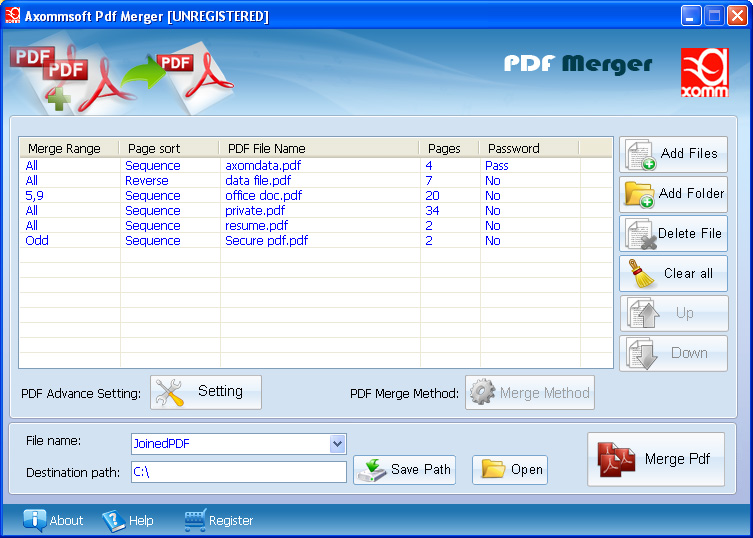Select the office doc.pdf row
The width and height of the screenshot is (753, 538).
tap(316, 196)
